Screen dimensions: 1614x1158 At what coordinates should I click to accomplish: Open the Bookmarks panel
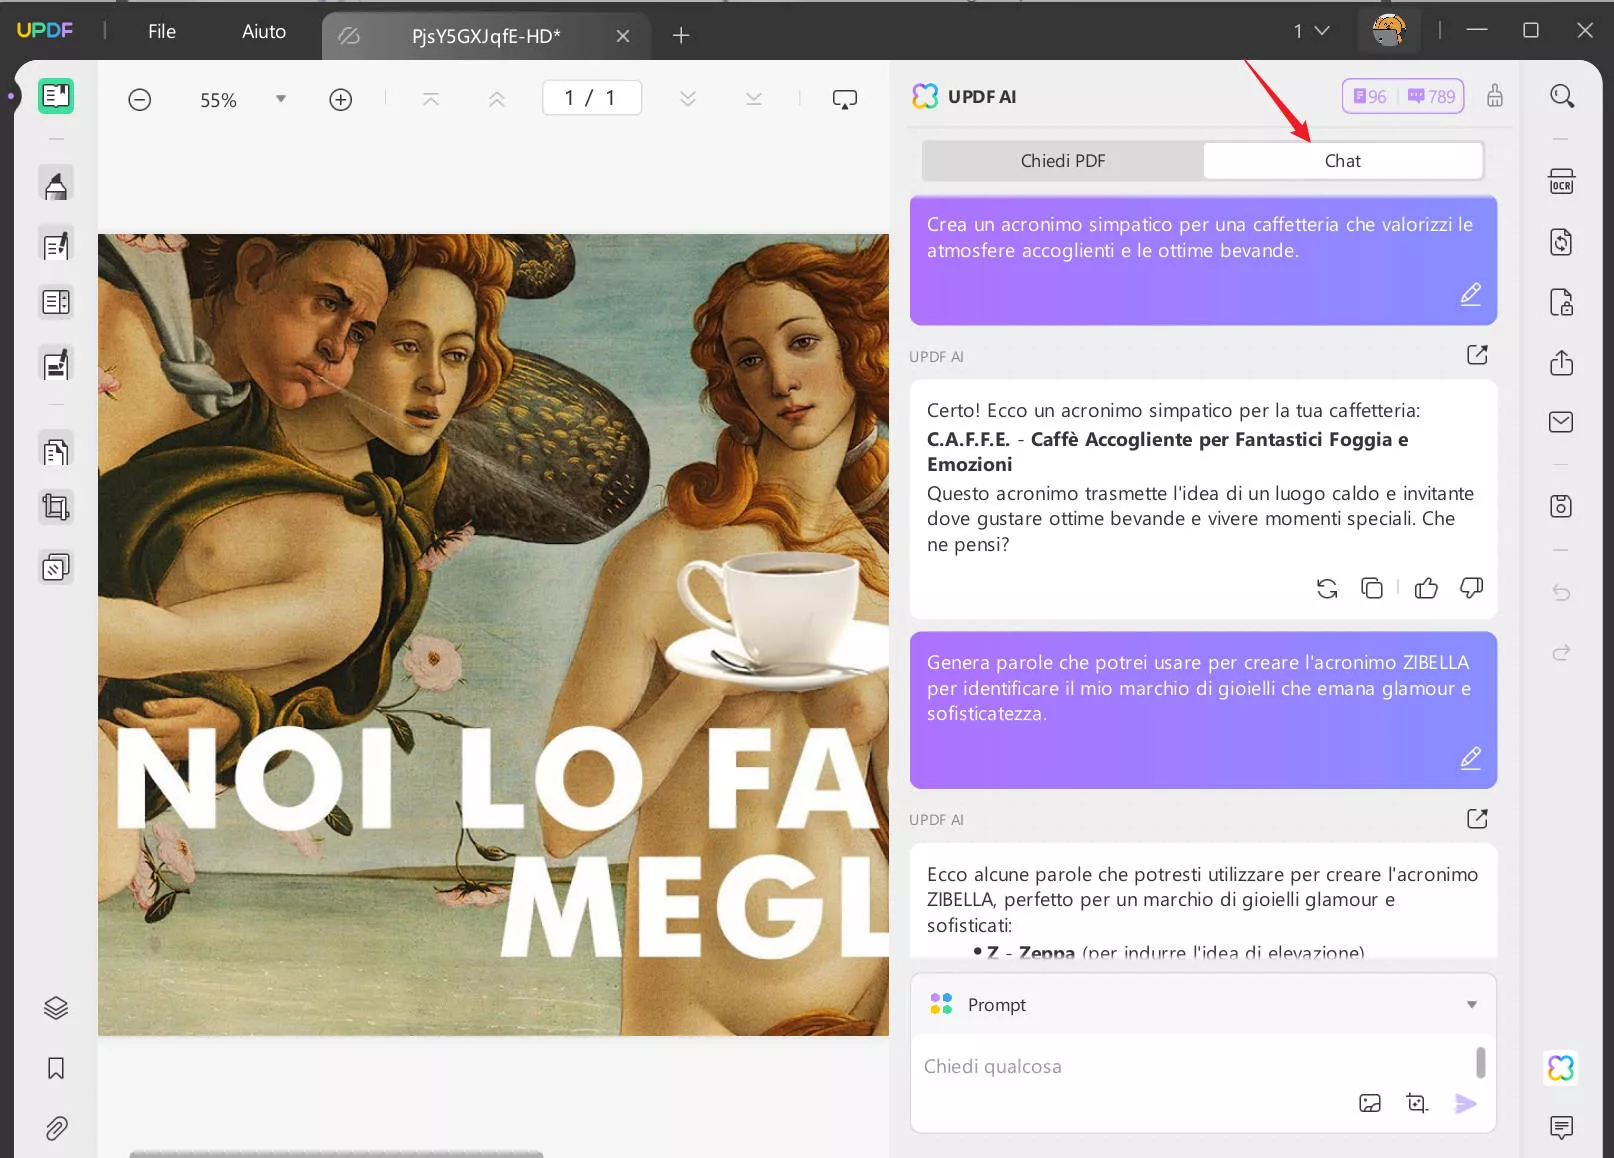click(x=56, y=1068)
